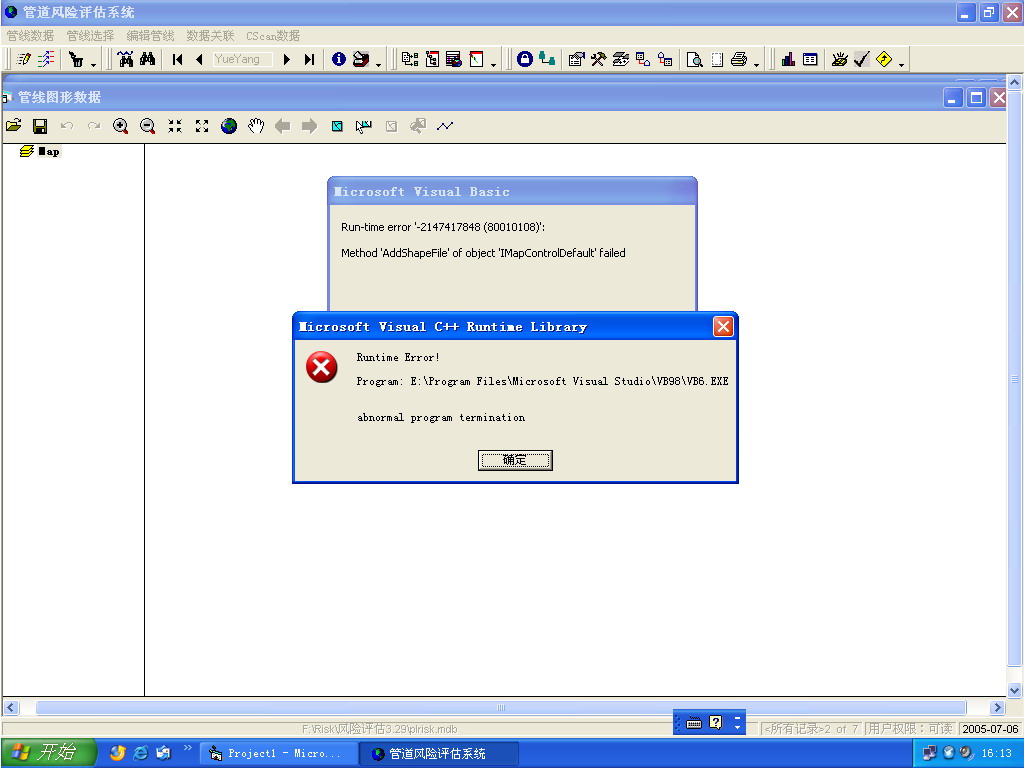Close the Visual C++ Runtime Library dialog

[x=723, y=327]
